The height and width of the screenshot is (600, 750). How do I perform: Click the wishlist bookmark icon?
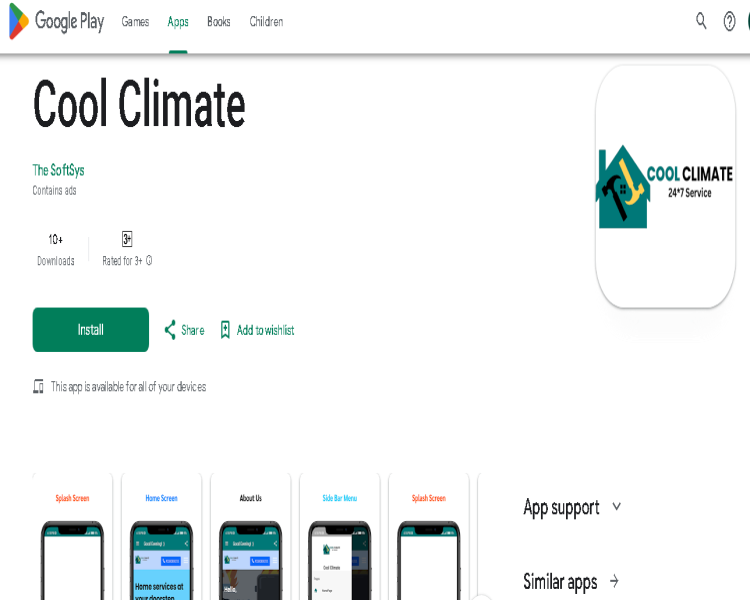pos(225,330)
